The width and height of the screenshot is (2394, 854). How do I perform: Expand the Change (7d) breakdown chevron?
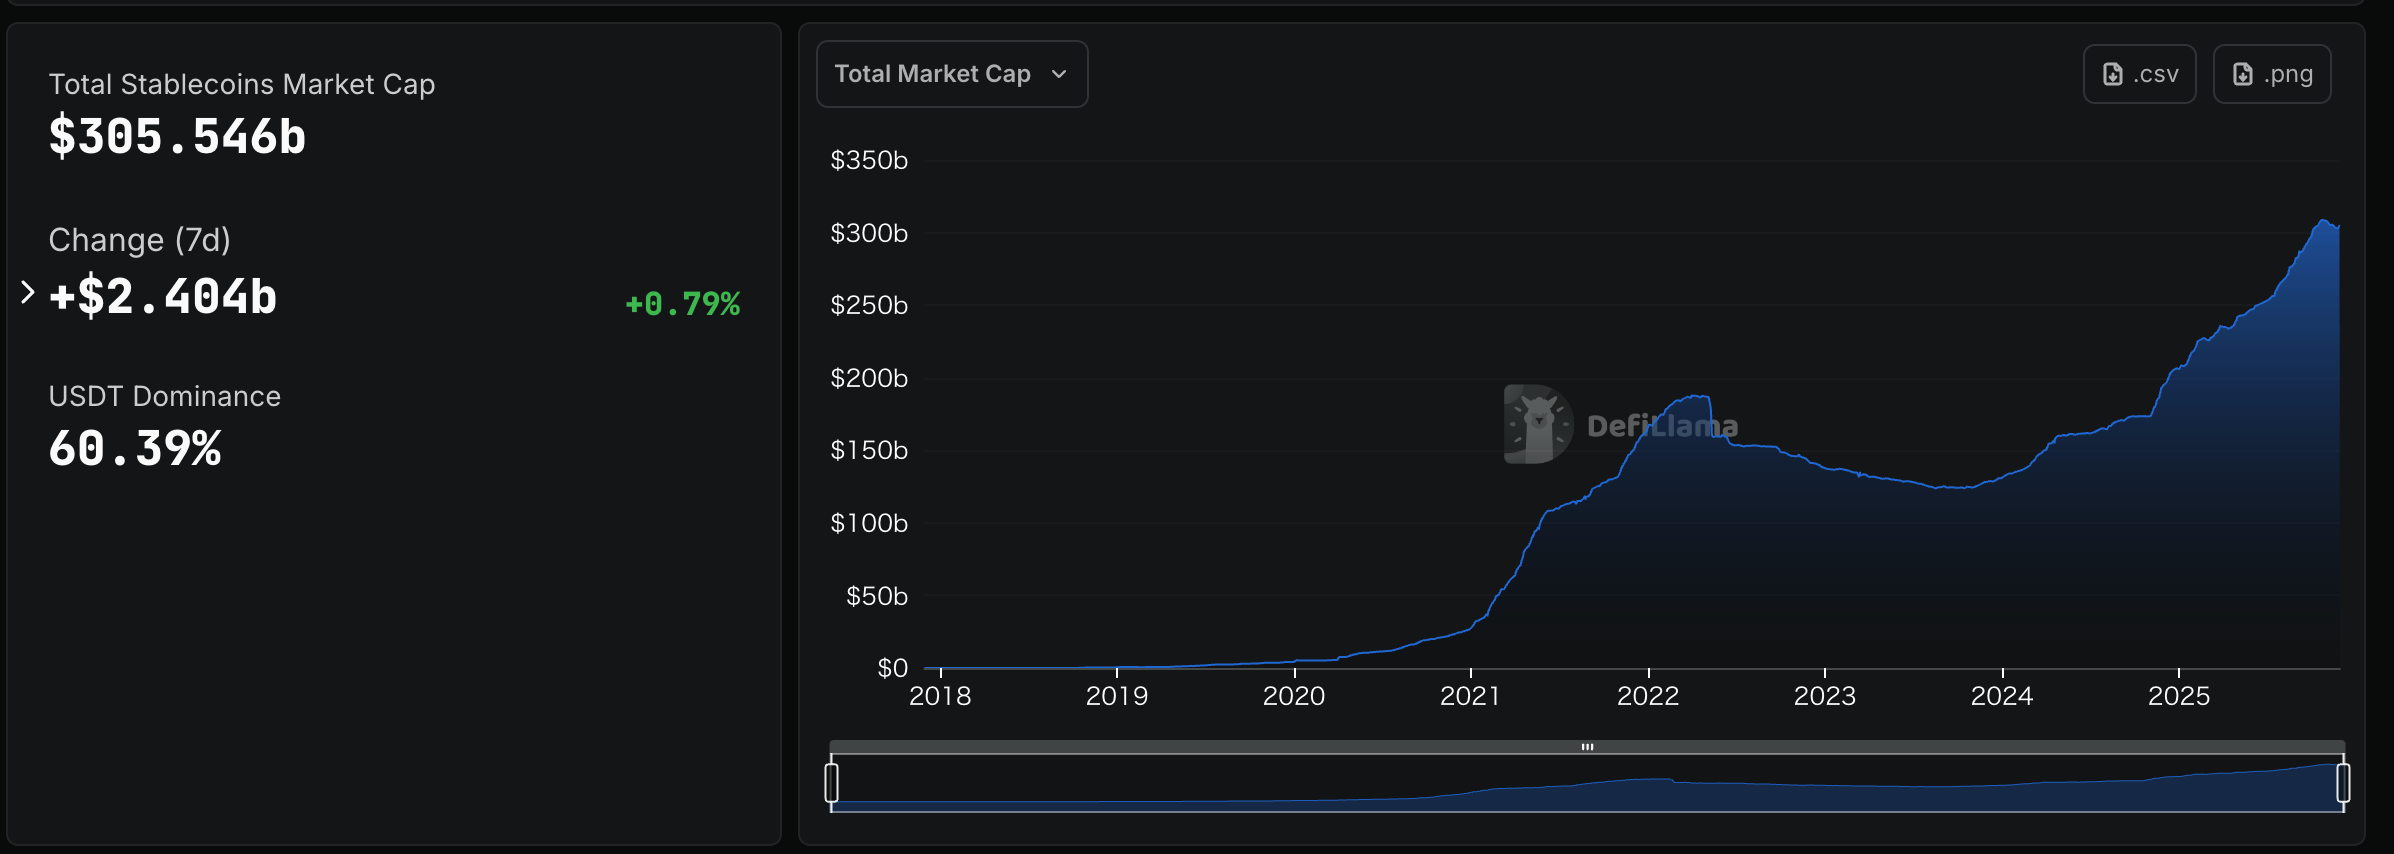tap(28, 293)
